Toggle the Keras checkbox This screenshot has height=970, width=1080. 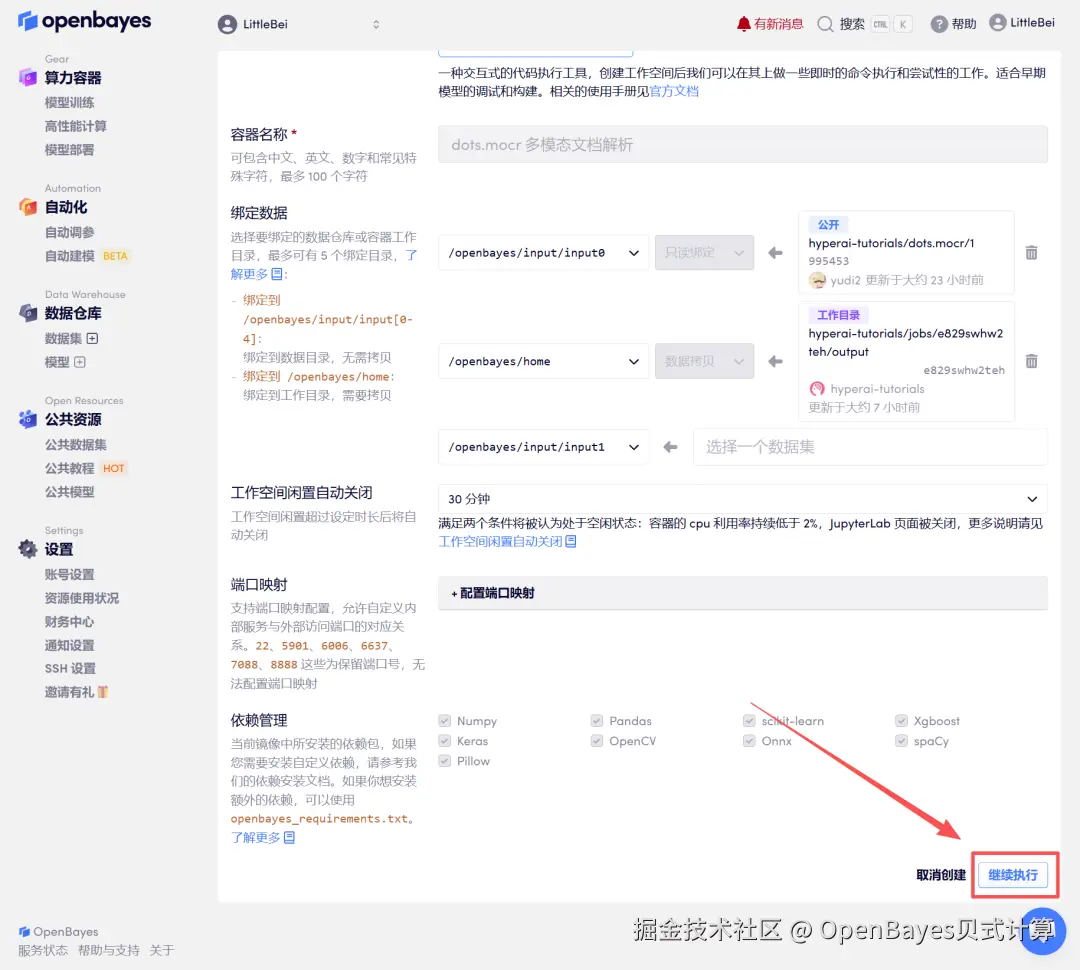click(444, 741)
